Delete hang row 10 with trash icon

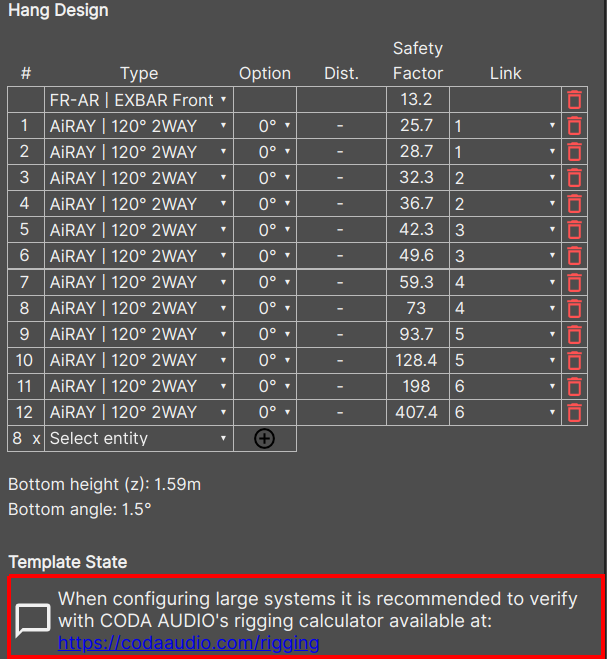tap(574, 361)
